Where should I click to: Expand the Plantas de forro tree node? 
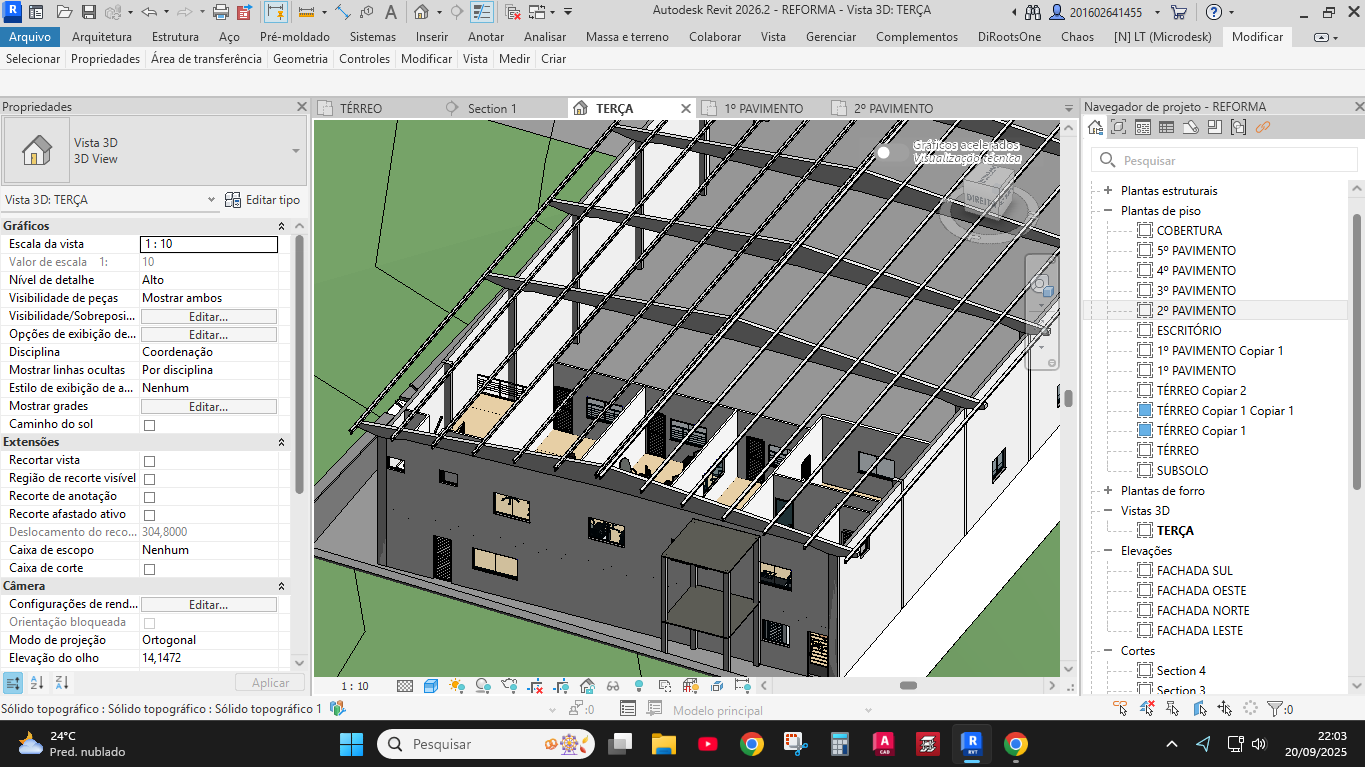coord(1107,491)
